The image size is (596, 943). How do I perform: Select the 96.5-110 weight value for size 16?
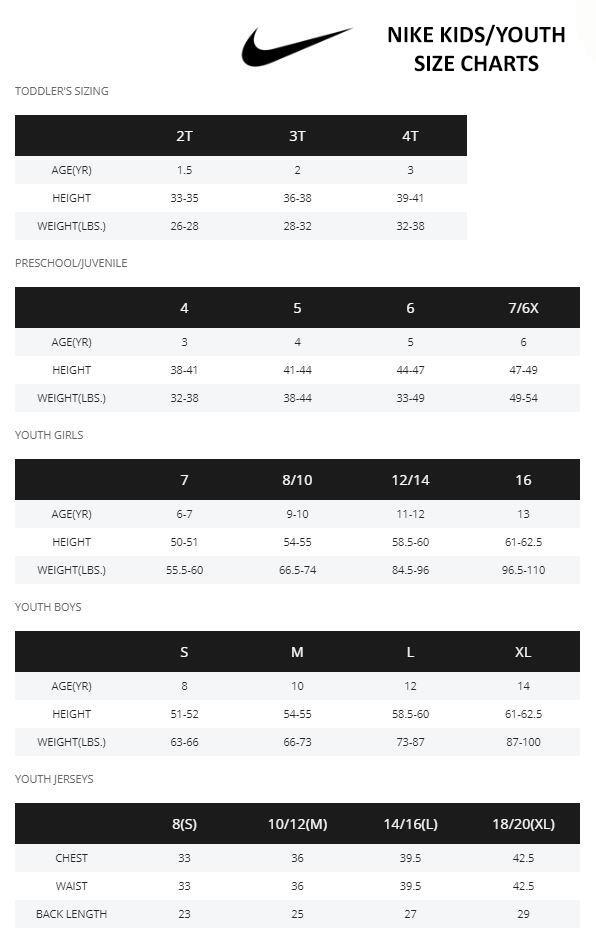523,570
